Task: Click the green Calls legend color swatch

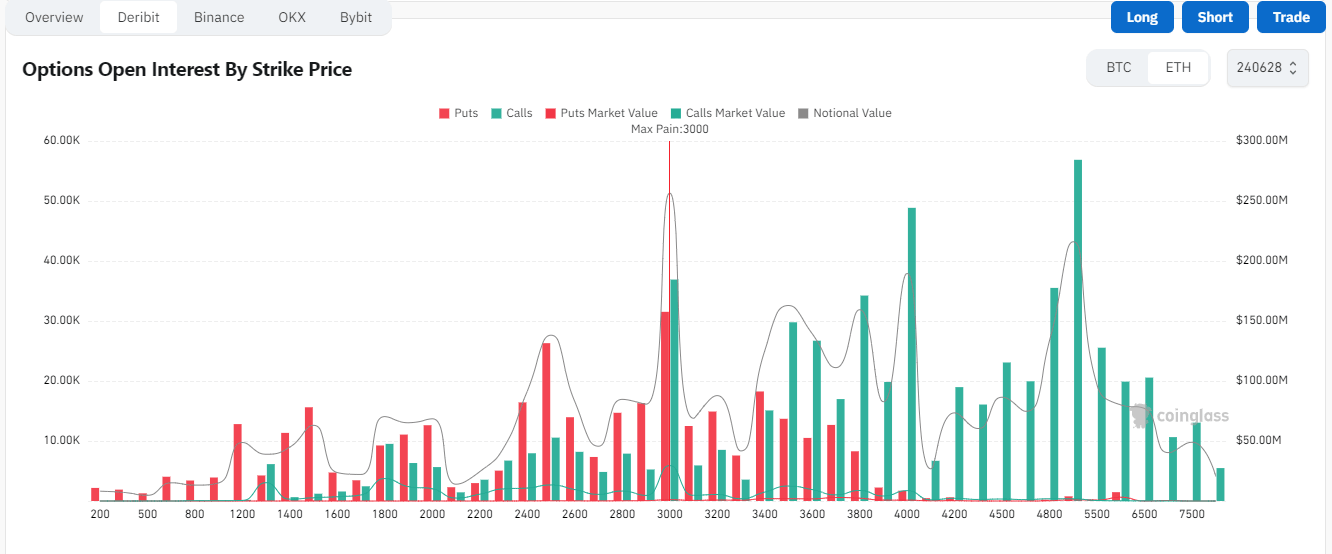Action: point(496,113)
